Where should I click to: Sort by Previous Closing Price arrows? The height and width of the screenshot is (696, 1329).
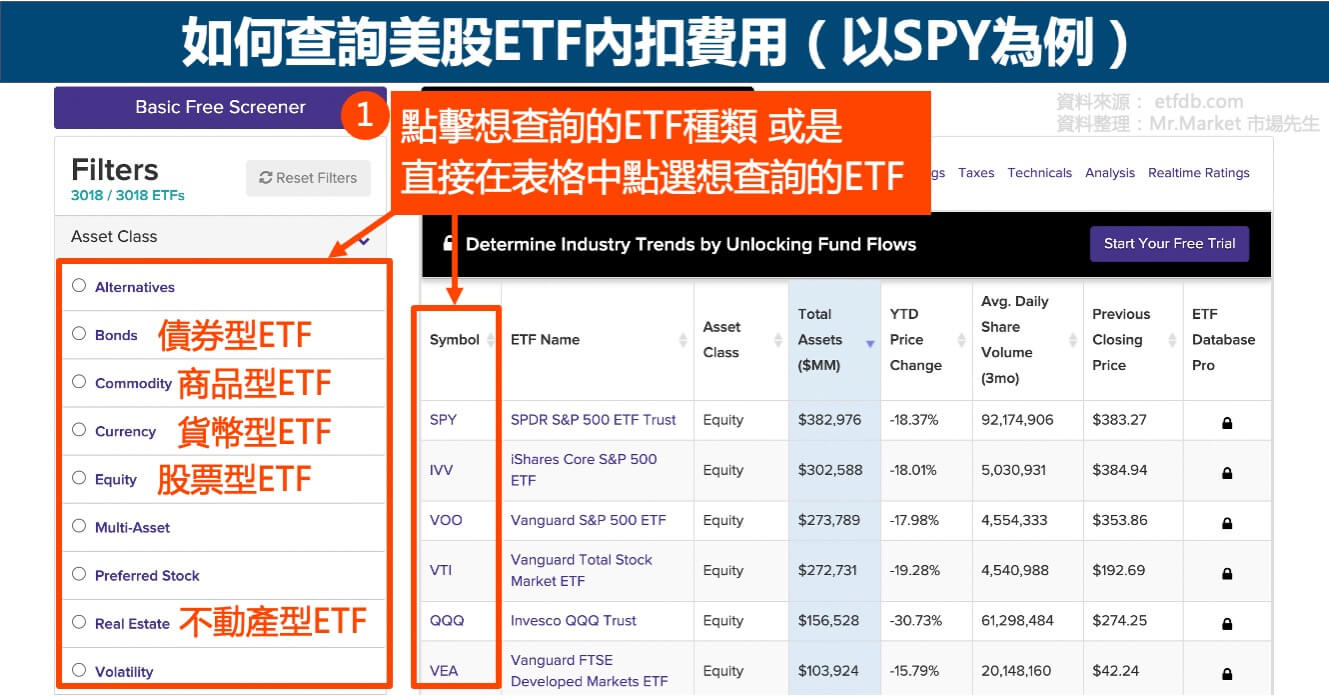click(x=1172, y=340)
